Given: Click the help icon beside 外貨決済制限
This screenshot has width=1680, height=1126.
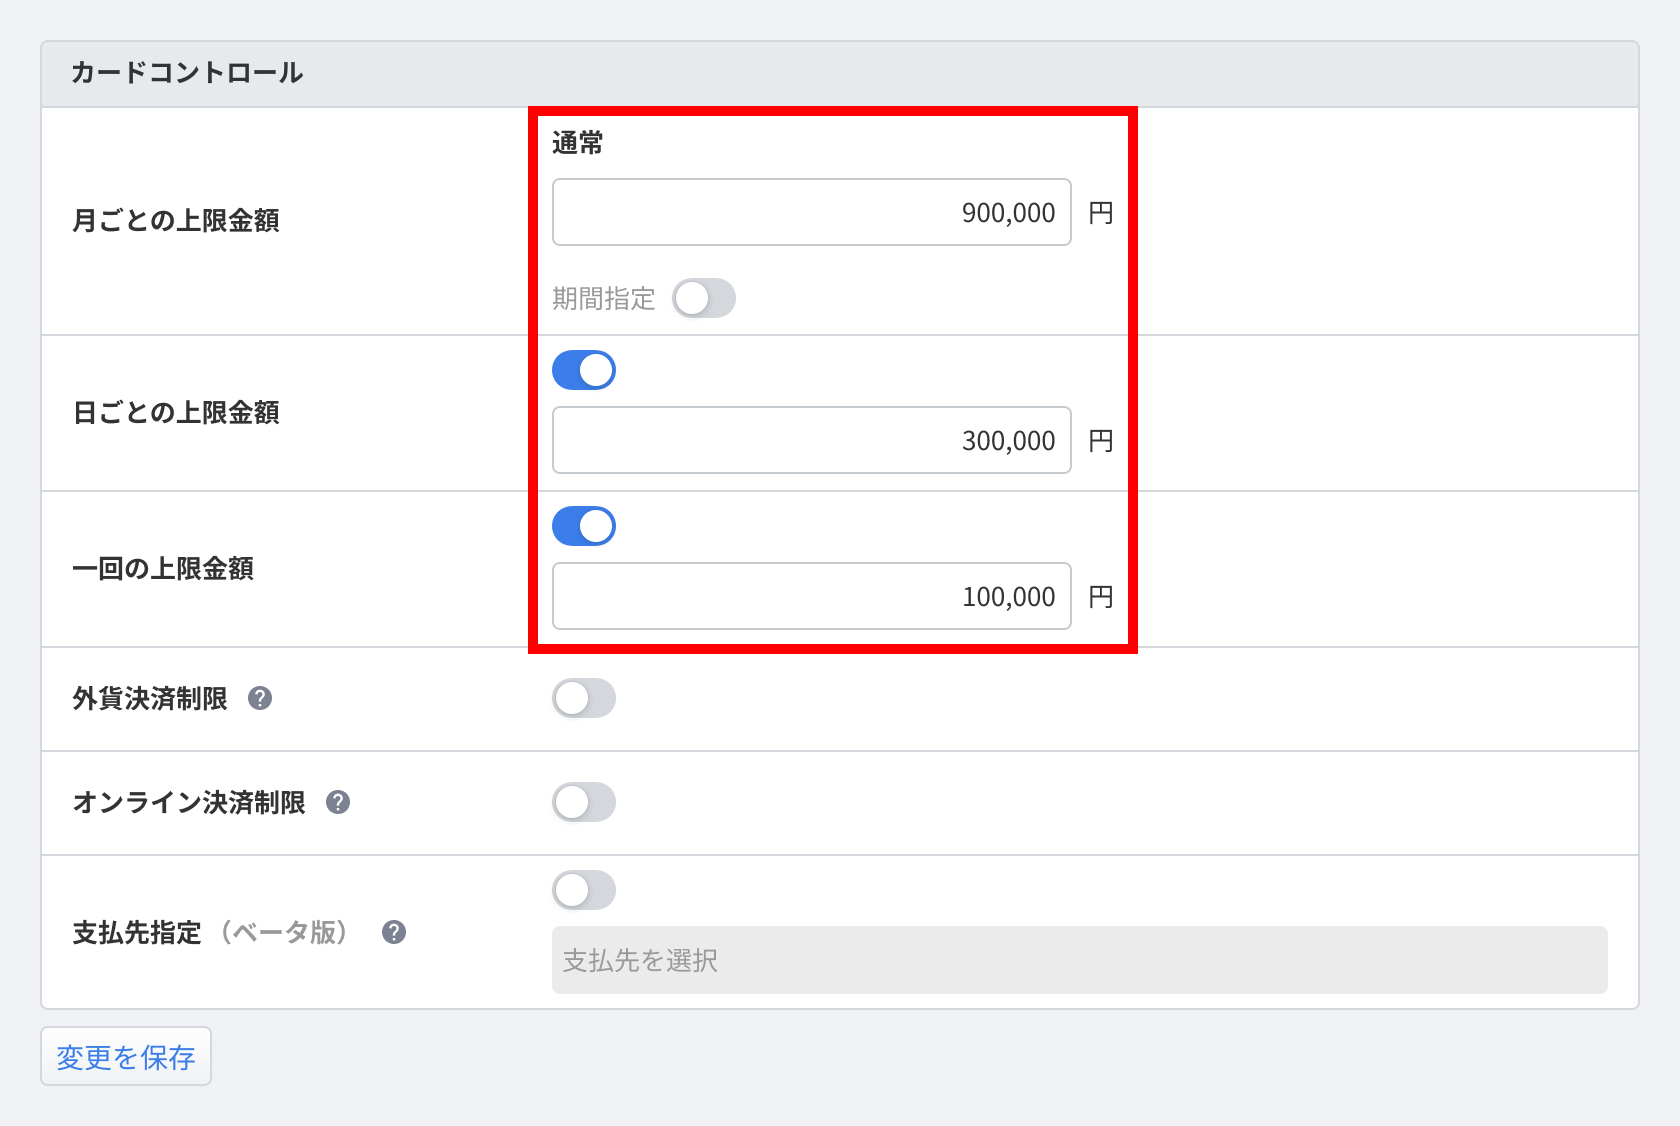Looking at the screenshot, I should (x=260, y=698).
